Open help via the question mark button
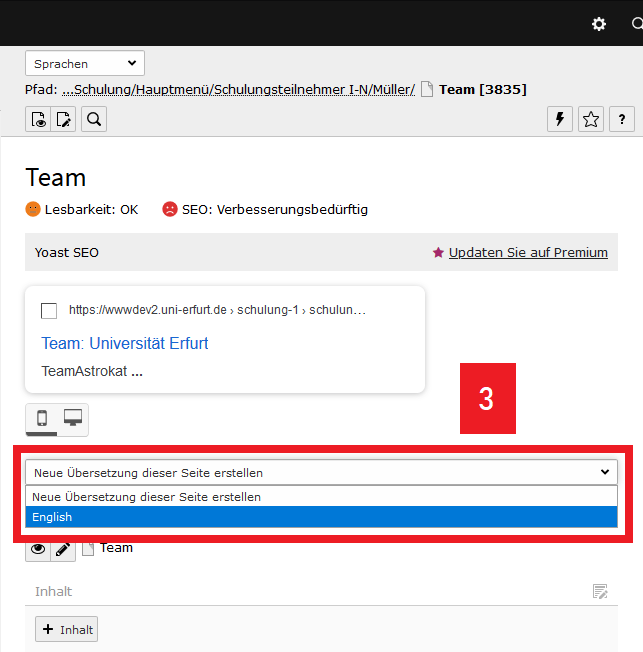The width and height of the screenshot is (643, 652). 622,120
